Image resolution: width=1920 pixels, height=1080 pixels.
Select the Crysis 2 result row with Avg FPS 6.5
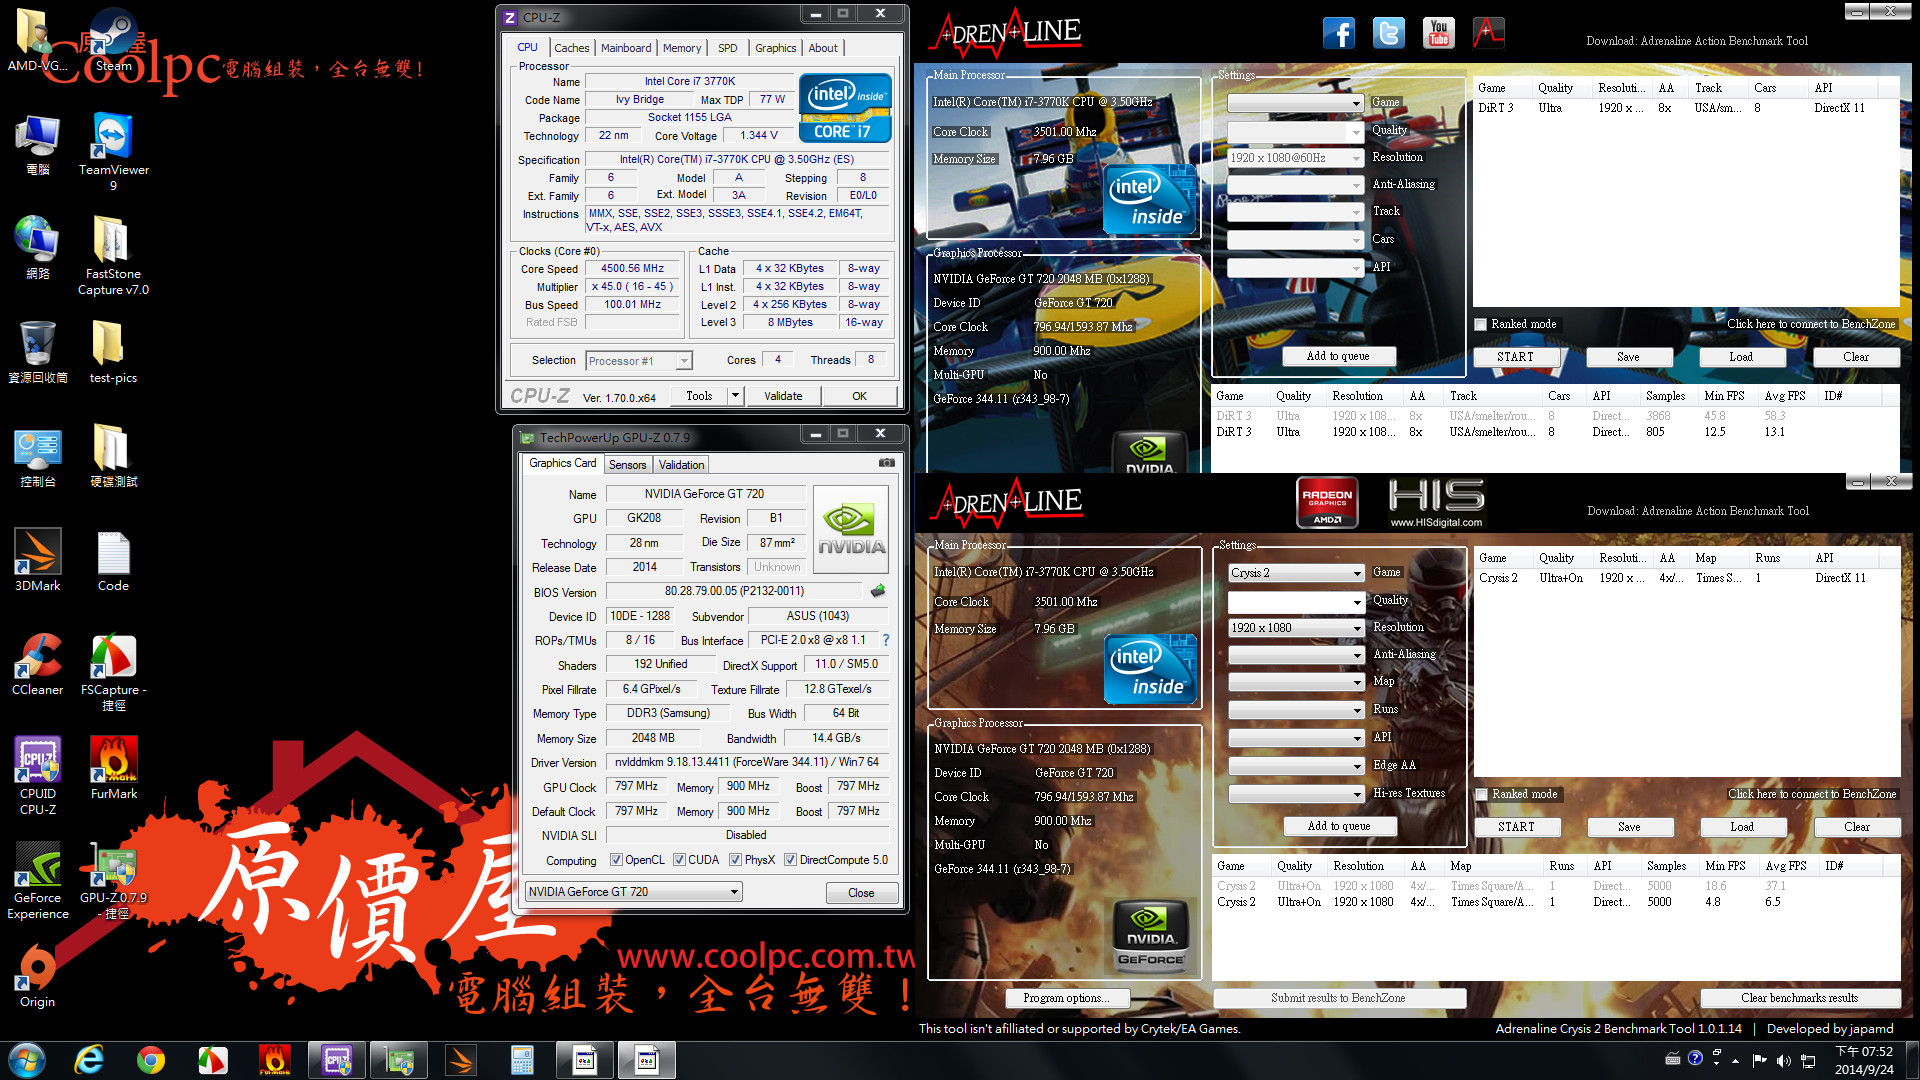click(x=1555, y=902)
